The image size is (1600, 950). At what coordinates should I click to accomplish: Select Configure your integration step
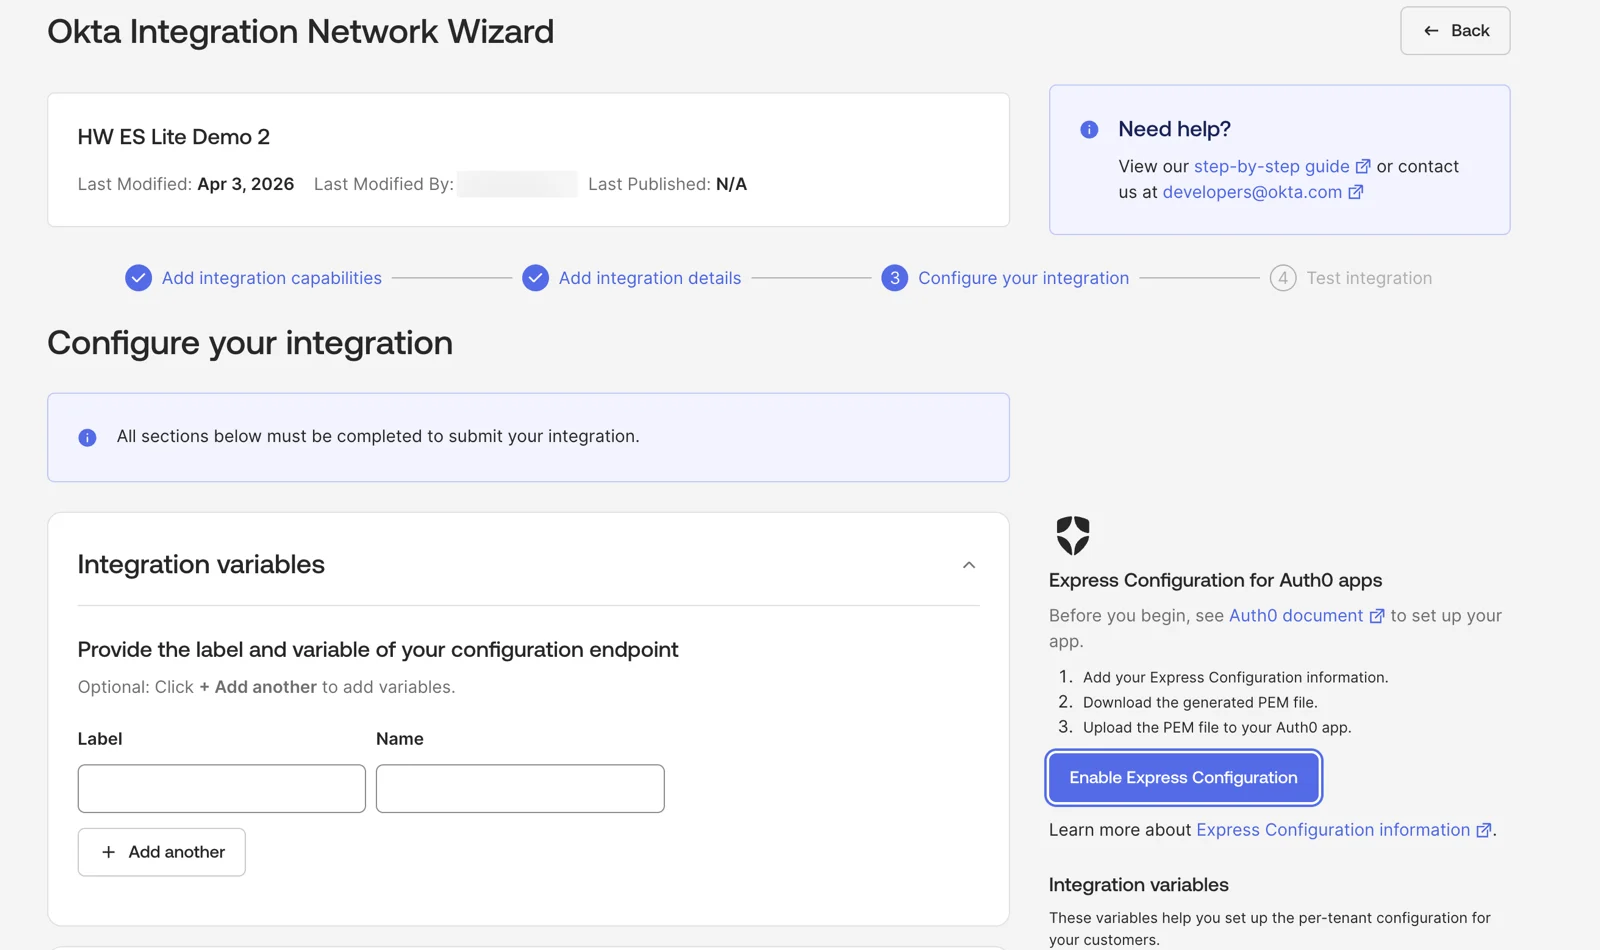click(1023, 278)
